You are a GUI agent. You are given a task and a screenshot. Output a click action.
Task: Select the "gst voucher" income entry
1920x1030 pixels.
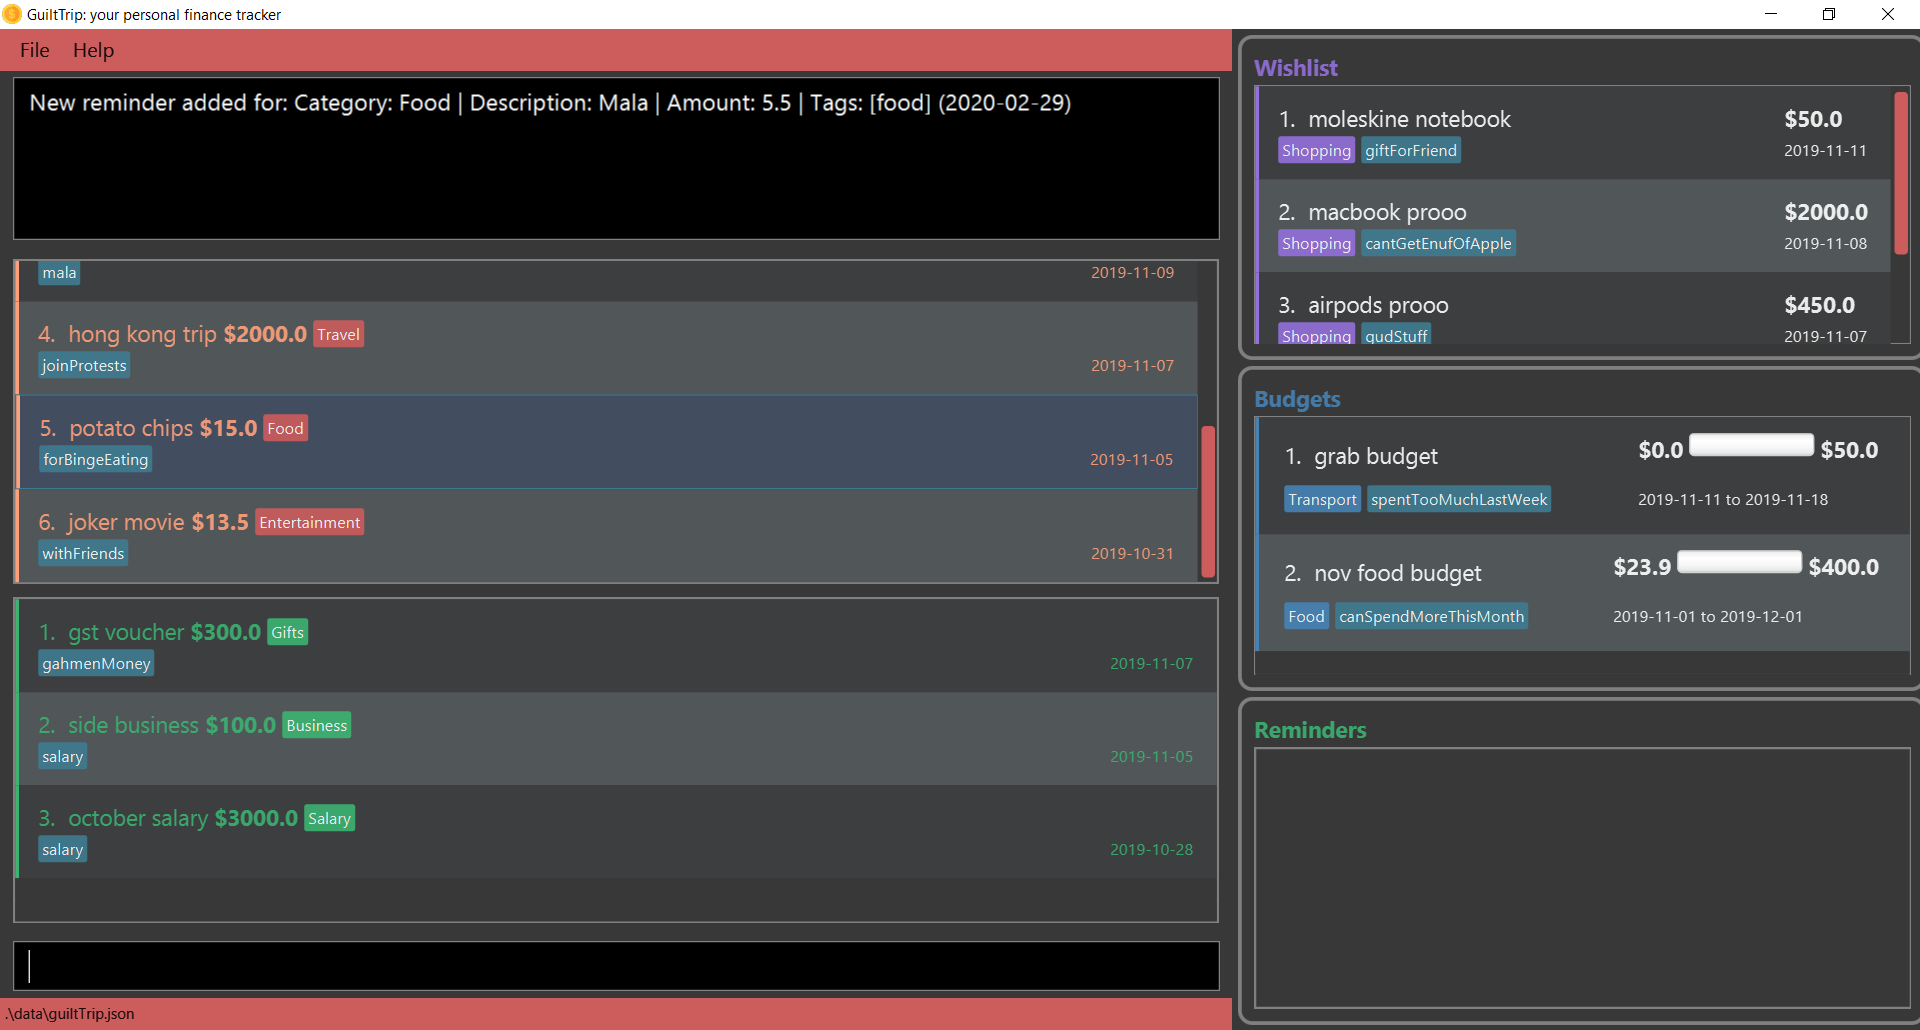point(618,646)
